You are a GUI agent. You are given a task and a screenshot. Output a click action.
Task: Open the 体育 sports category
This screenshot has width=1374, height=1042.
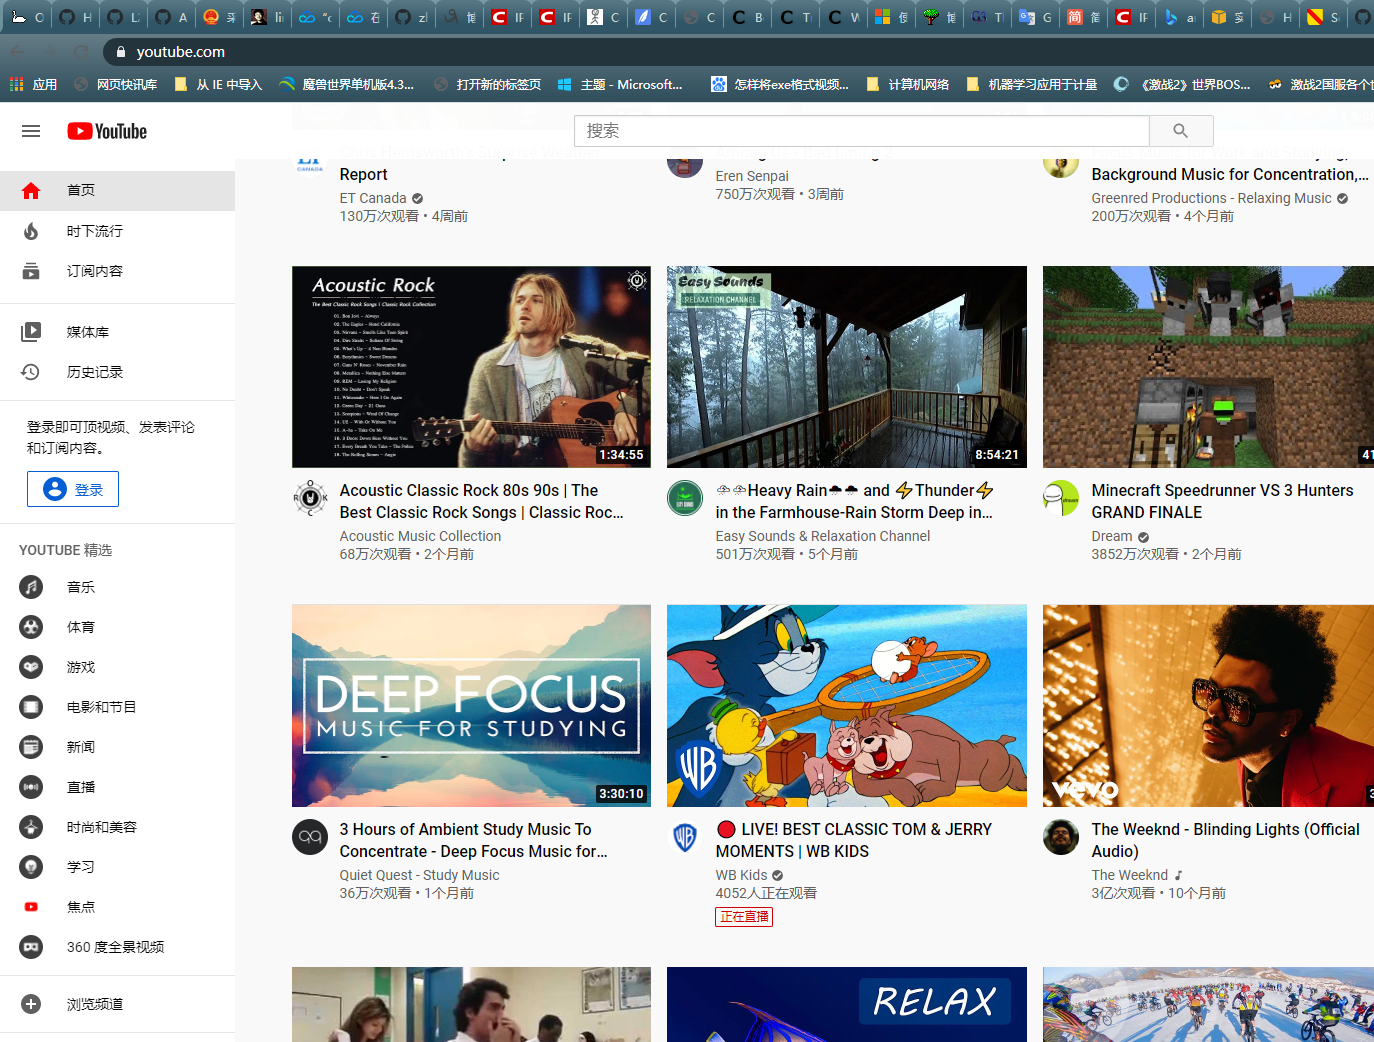(117, 627)
